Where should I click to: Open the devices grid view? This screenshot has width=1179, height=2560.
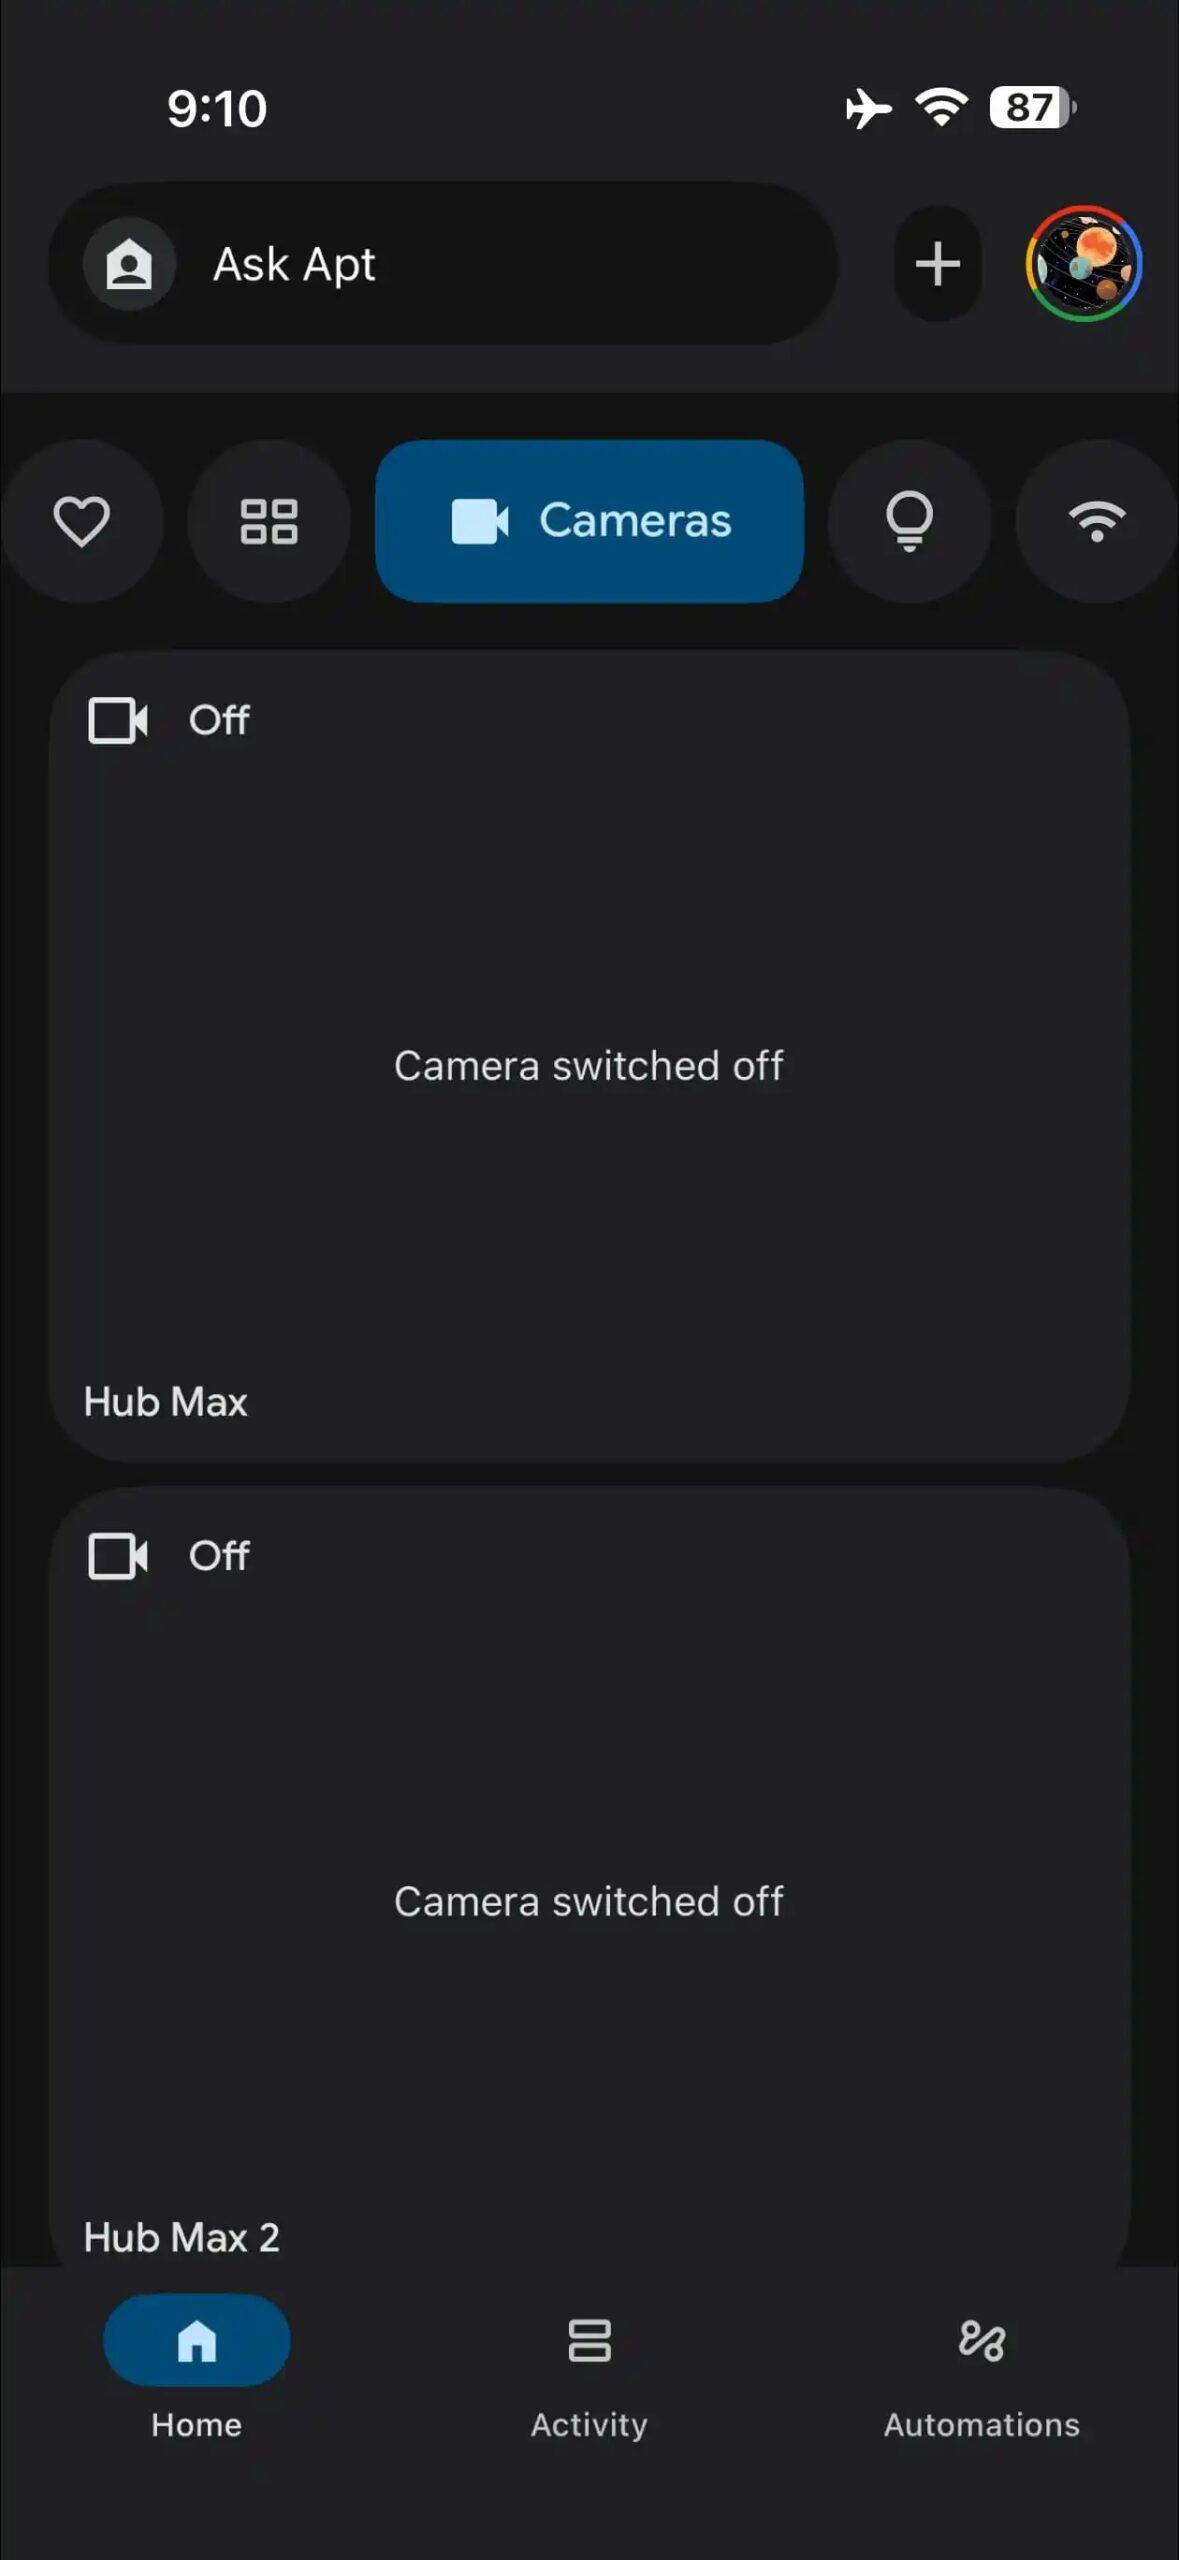pos(269,521)
